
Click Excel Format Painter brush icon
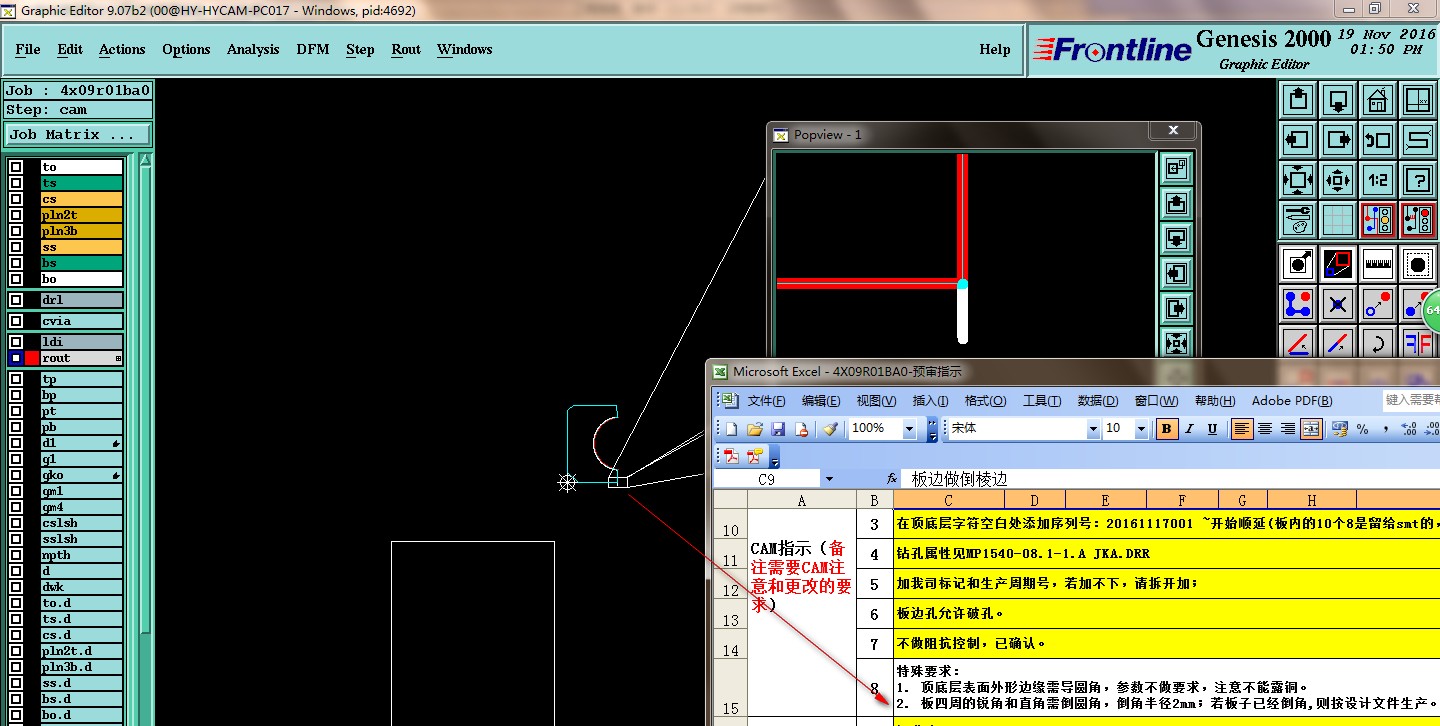click(x=830, y=429)
